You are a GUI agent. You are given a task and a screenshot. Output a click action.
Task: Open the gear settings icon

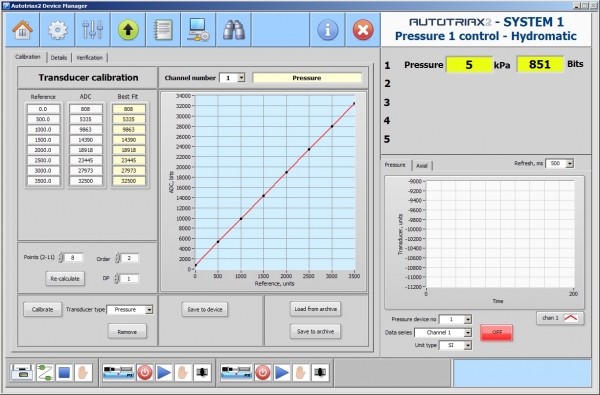tap(57, 30)
